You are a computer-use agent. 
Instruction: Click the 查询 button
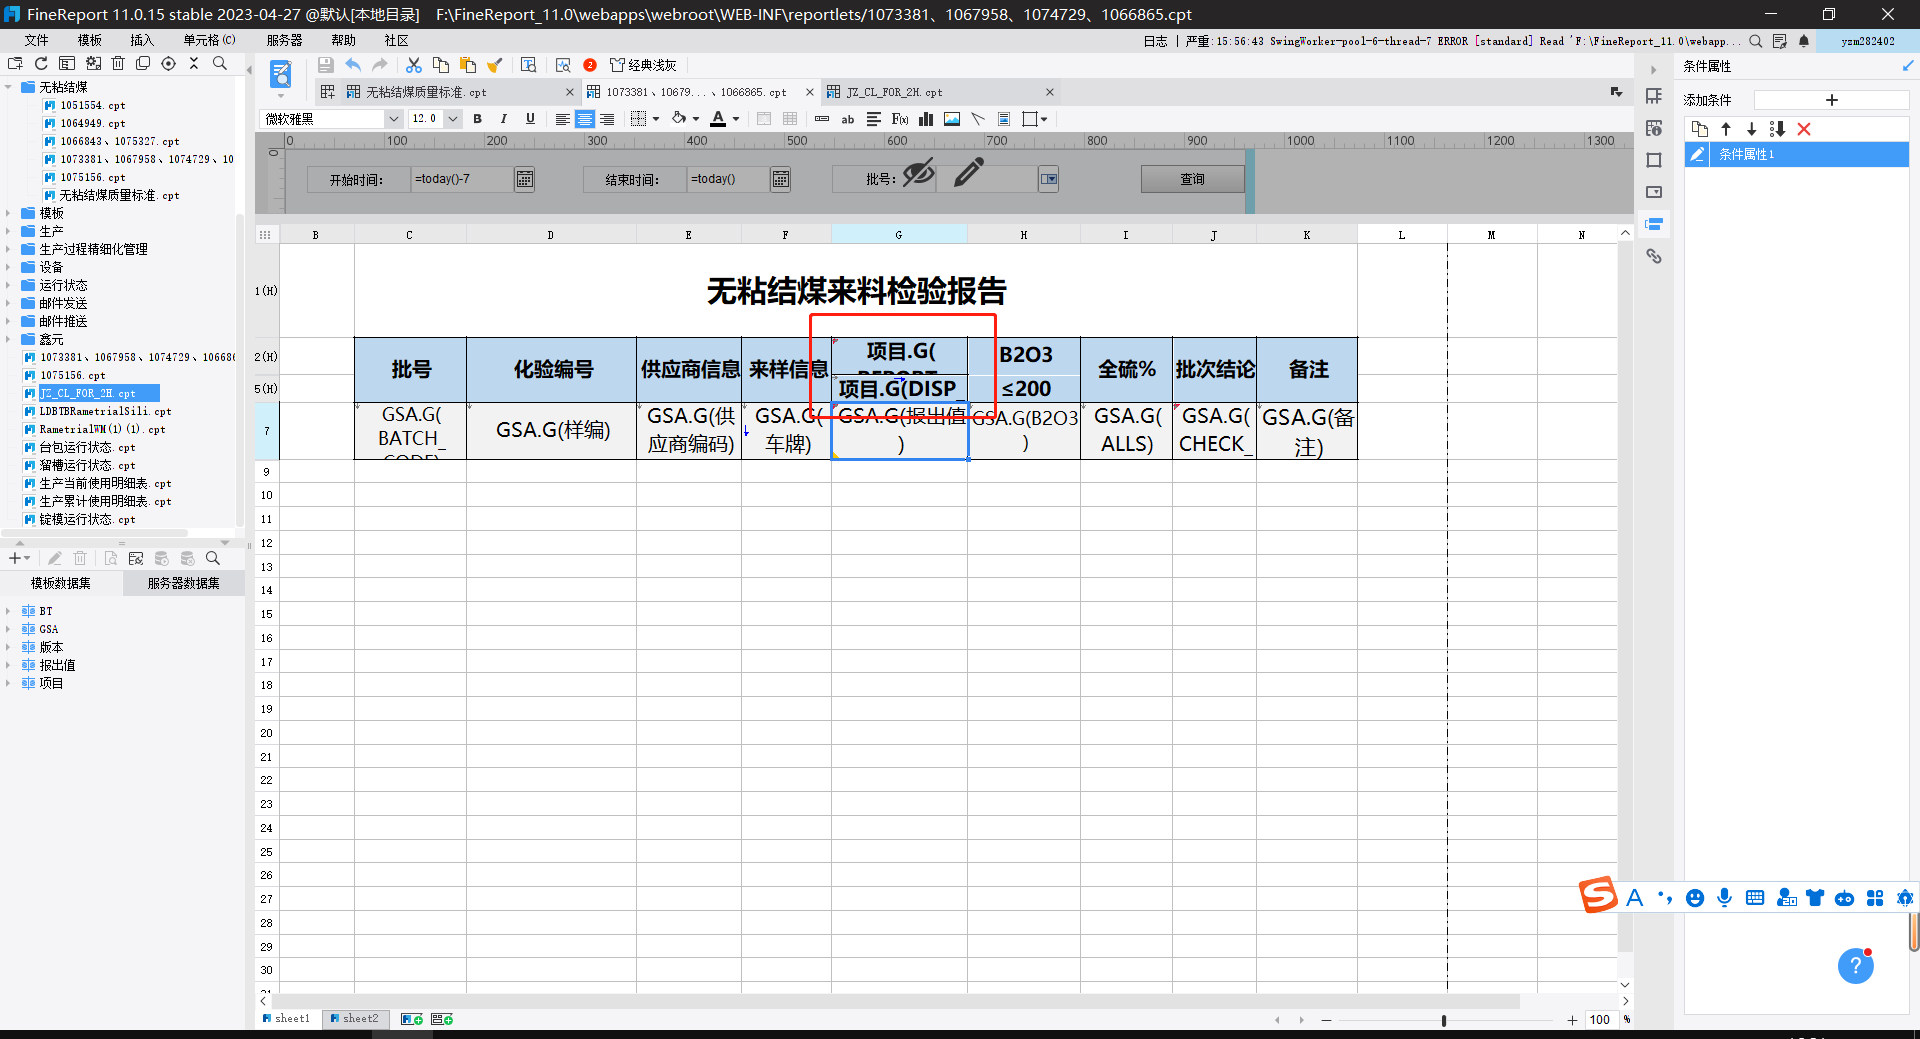[x=1192, y=179]
